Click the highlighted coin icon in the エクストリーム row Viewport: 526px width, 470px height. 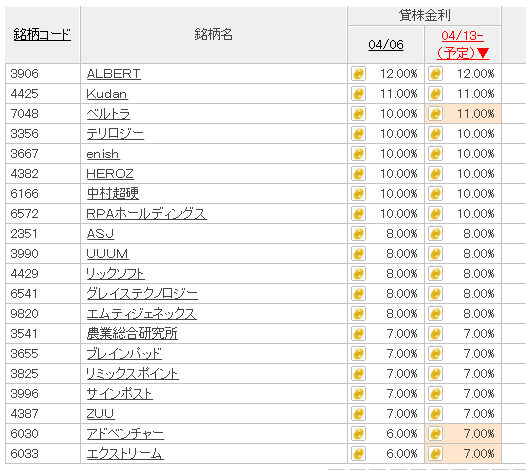click(x=435, y=454)
